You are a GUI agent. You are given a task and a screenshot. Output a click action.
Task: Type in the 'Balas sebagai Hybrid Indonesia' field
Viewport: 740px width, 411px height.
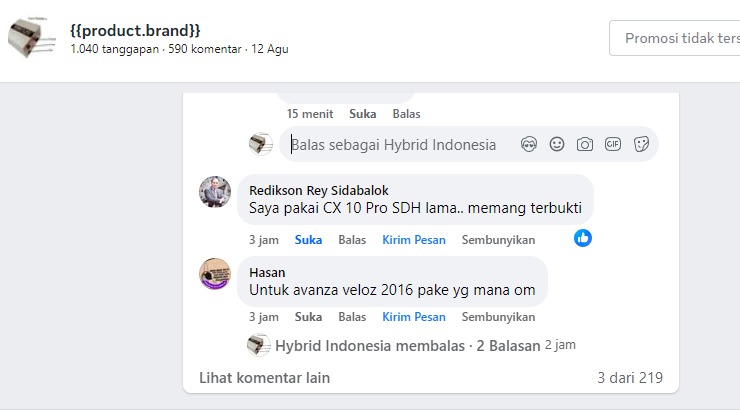click(400, 145)
